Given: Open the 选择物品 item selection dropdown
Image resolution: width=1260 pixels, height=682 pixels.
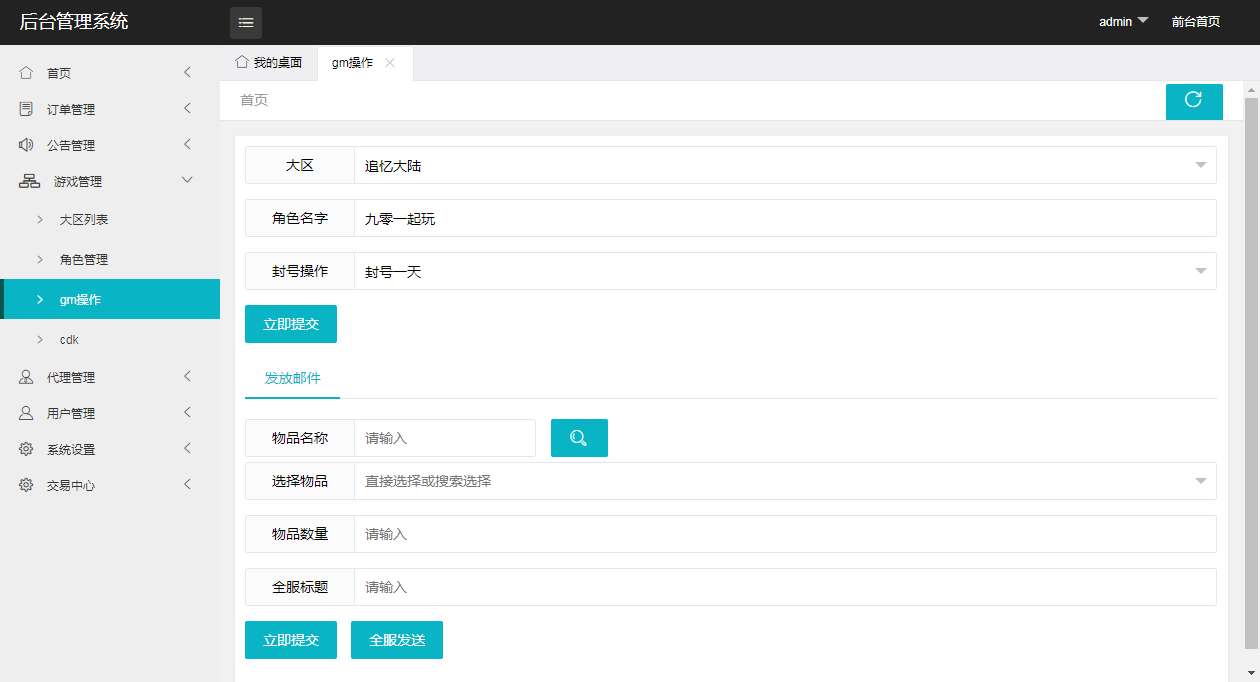Looking at the screenshot, I should click(1199, 481).
